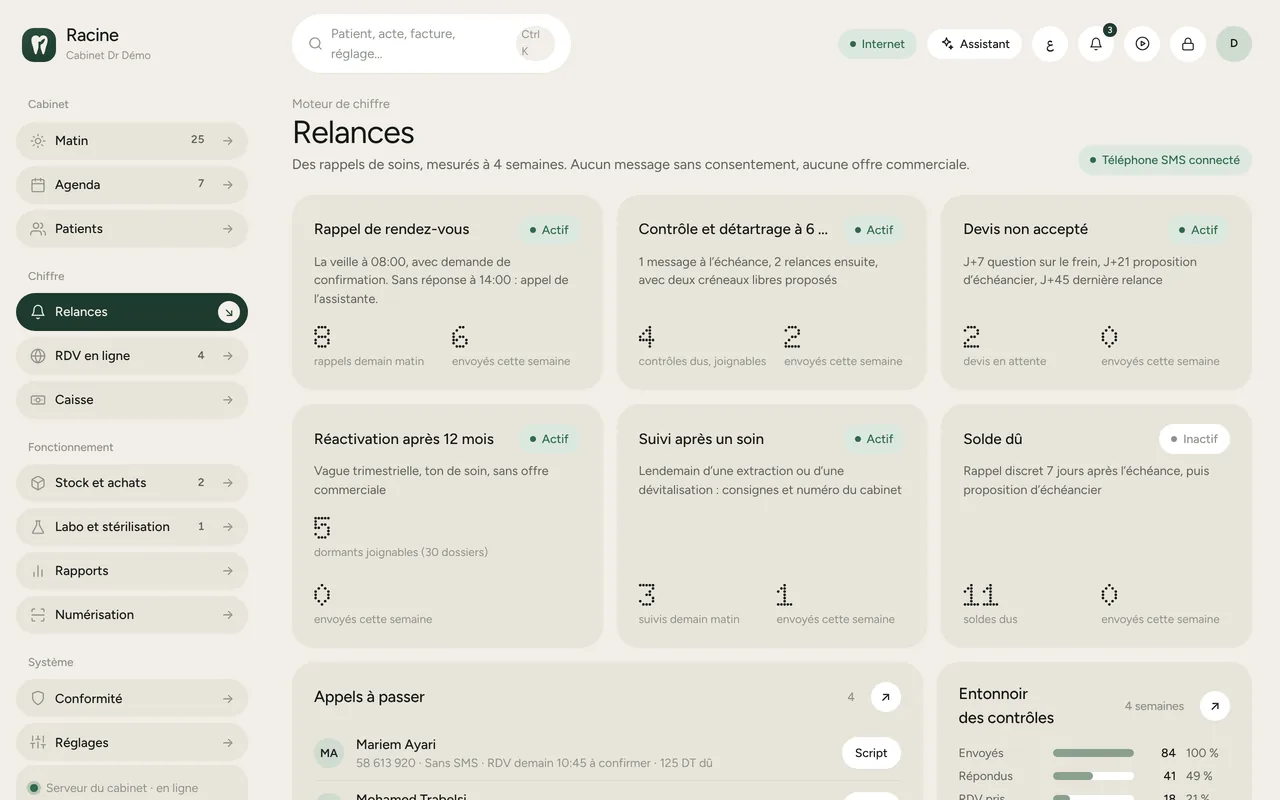Click the calendar icon for Agenda
1280x800 pixels.
(x=38, y=185)
